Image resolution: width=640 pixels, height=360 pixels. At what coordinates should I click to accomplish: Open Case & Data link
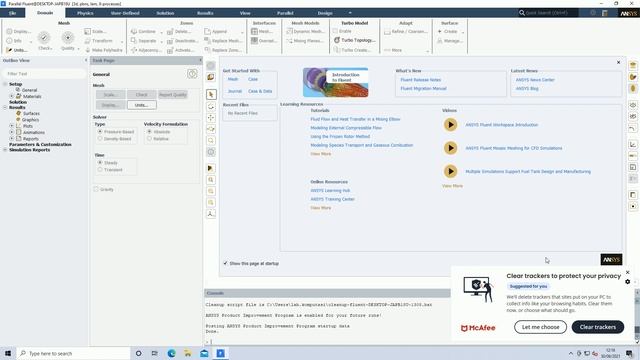pyautogui.click(x=260, y=91)
